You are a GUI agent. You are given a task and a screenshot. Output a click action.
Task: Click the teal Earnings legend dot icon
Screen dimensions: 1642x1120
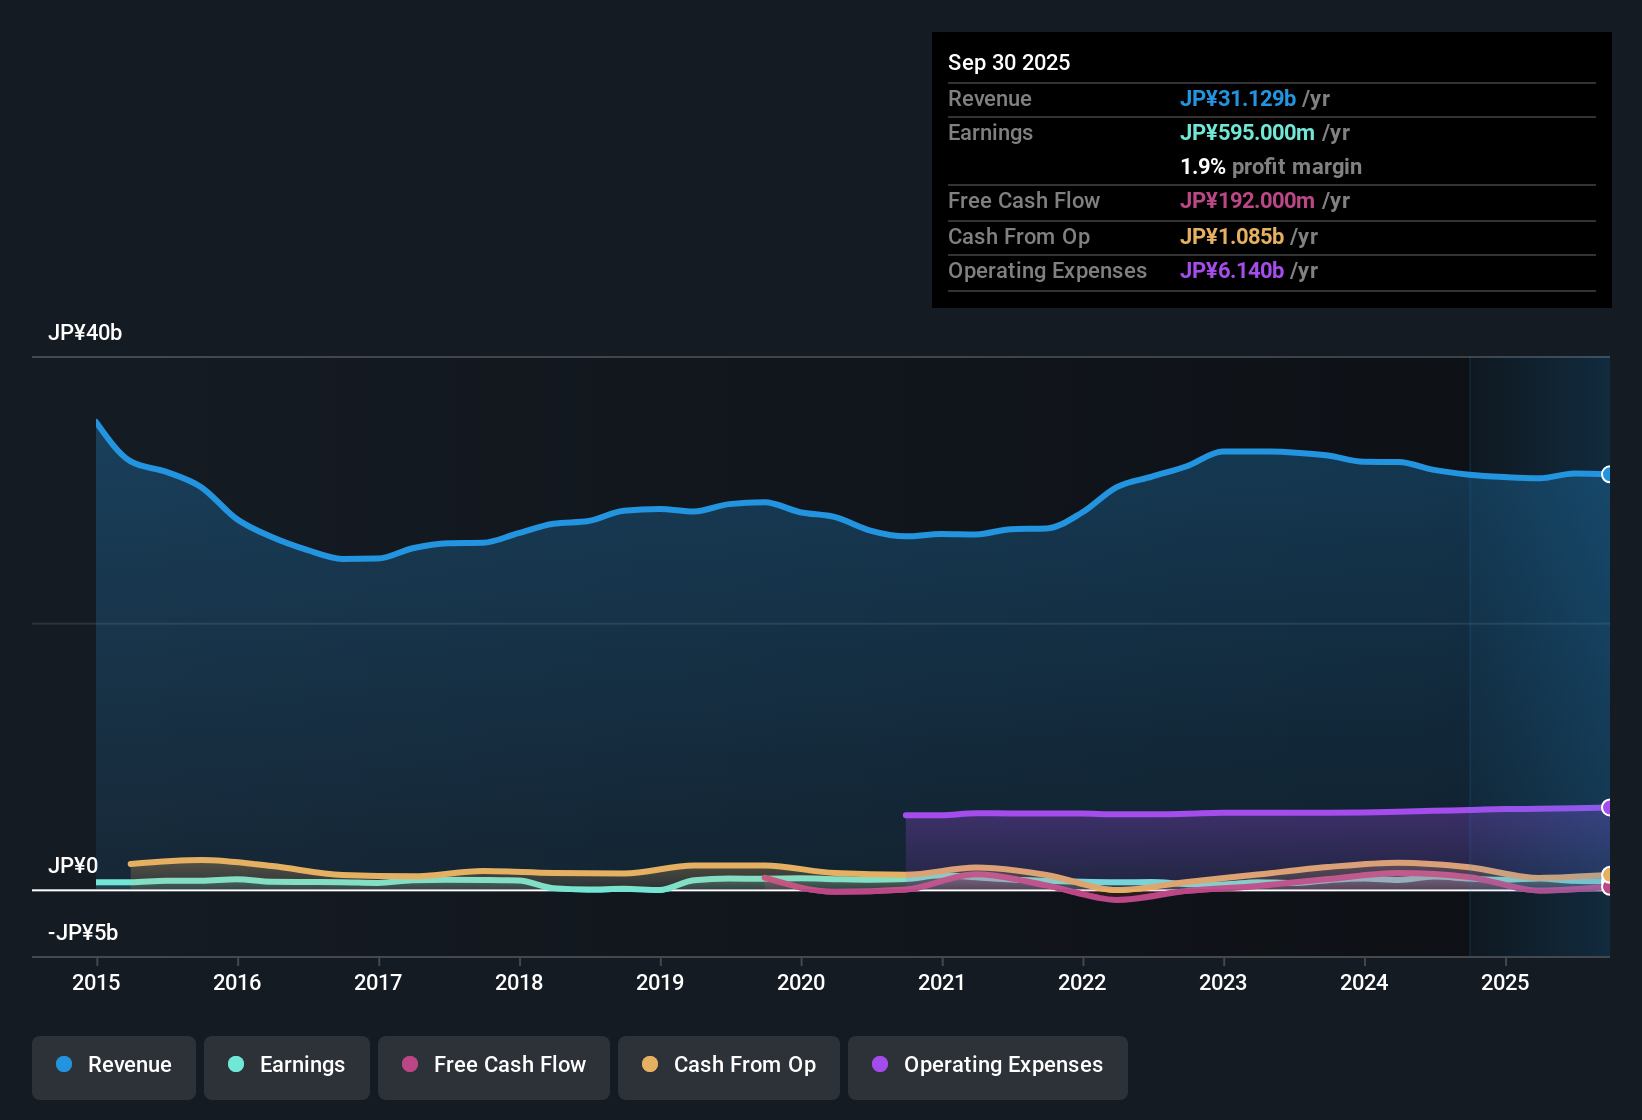[x=236, y=1065]
